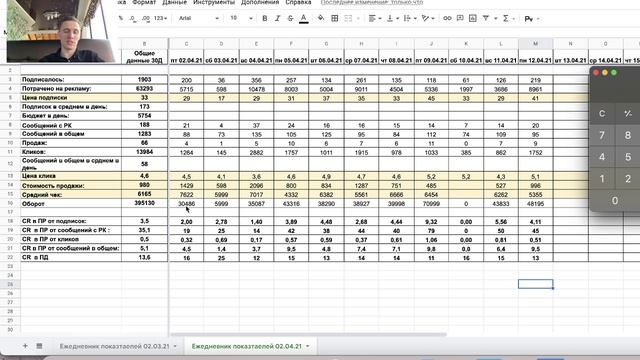Toggle italic formatting
The width and height of the screenshot is (640, 360).
pos(278,18)
